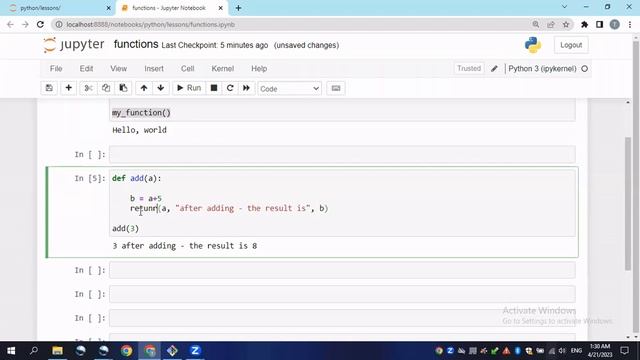Viewport: 640px width, 360px height.
Task: Click the first empty cell below the output
Action: point(342,270)
